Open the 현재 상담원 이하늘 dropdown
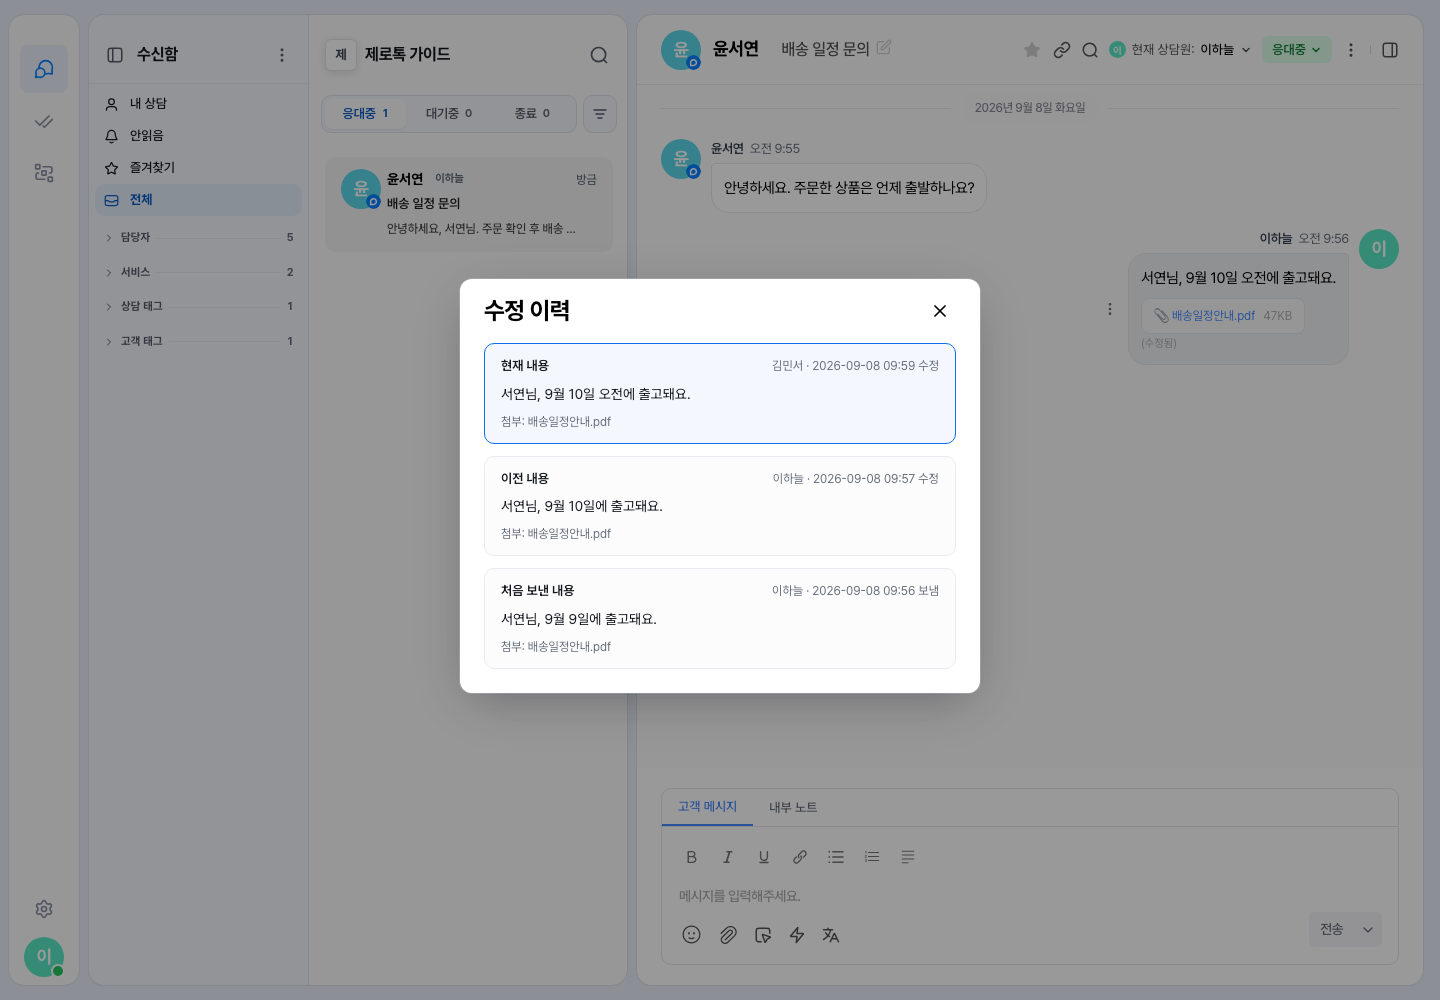The height and width of the screenshot is (1000, 1440). click(x=1180, y=49)
